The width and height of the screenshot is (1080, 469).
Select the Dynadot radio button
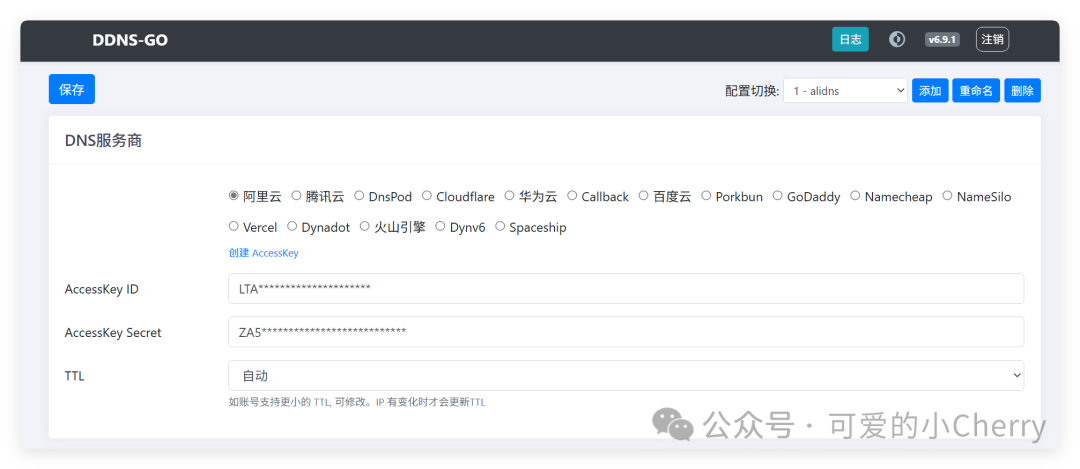pyautogui.click(x=292, y=226)
